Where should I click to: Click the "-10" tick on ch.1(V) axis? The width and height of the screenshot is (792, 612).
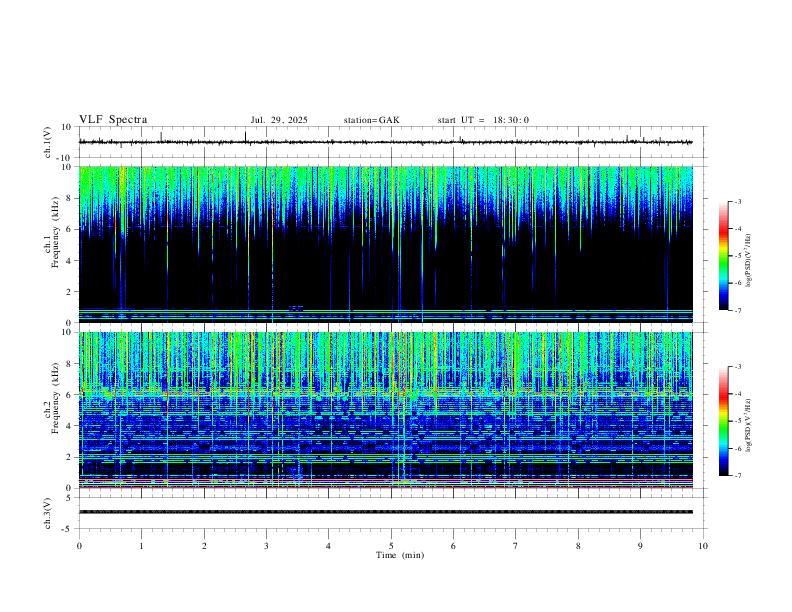coord(65,158)
